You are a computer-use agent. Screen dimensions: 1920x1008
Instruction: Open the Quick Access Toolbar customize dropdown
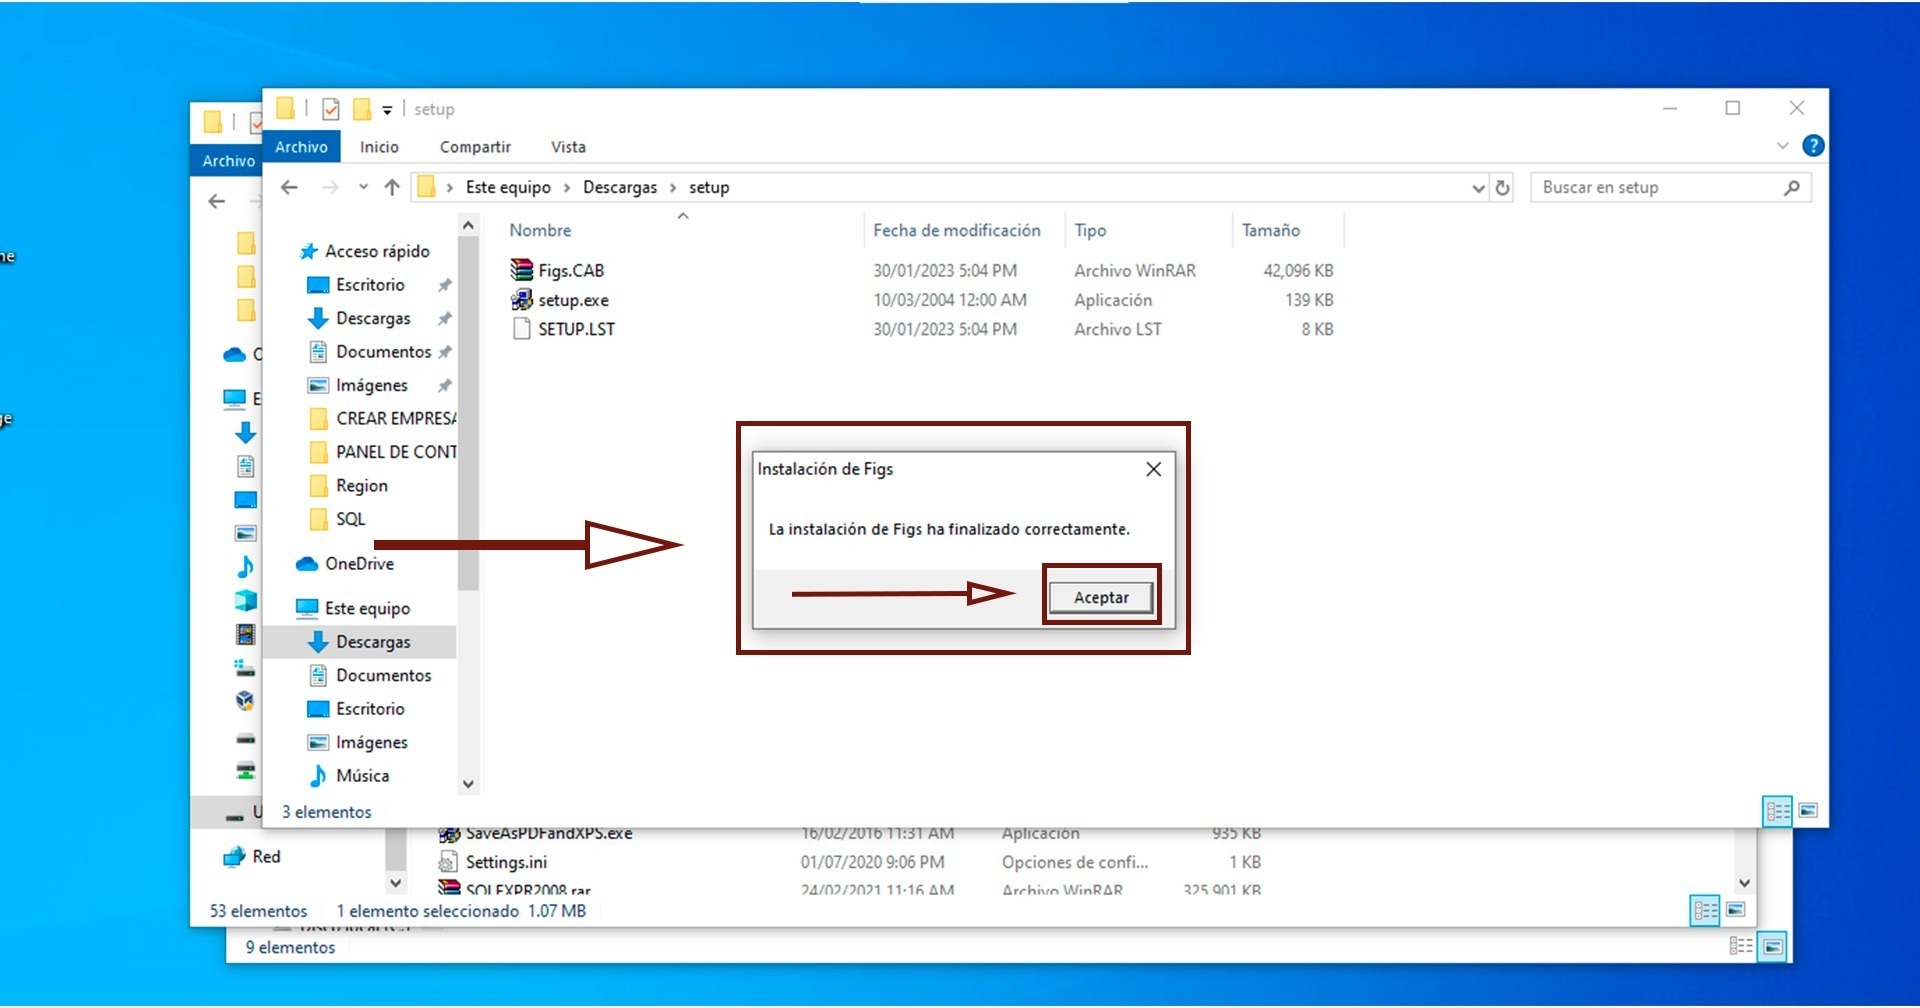pos(387,110)
